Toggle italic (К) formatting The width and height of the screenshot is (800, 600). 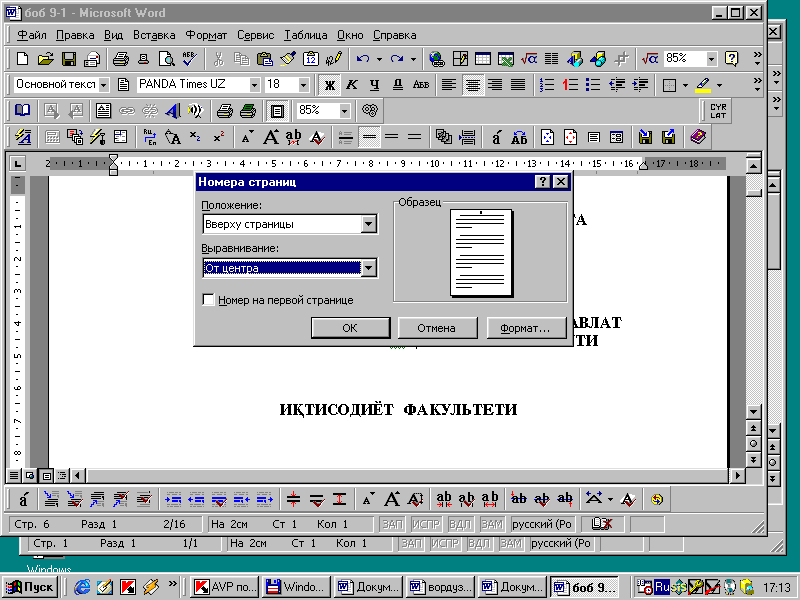[x=352, y=85]
